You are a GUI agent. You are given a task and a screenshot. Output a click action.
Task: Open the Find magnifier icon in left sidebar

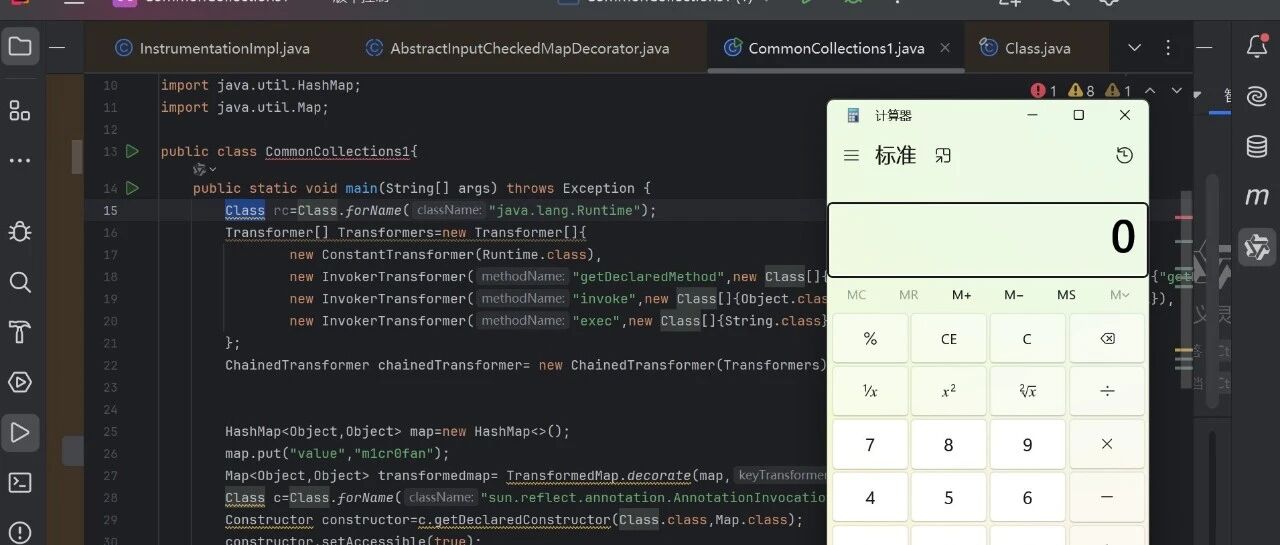coord(20,283)
